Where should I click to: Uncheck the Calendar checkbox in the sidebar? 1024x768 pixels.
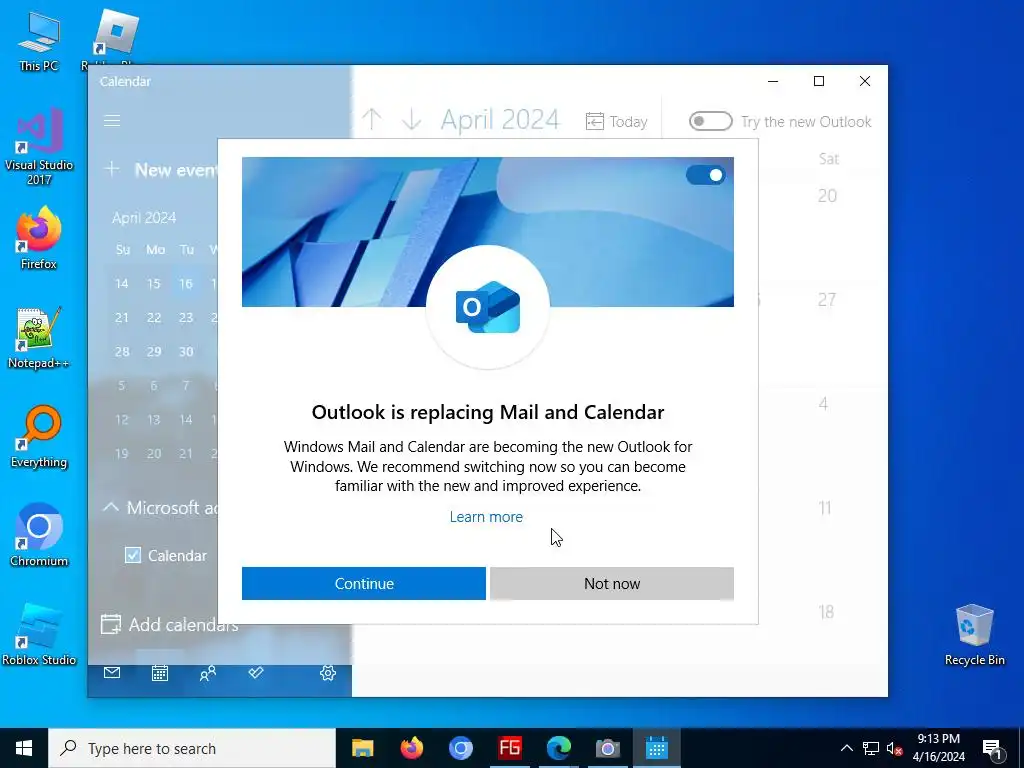click(x=133, y=555)
